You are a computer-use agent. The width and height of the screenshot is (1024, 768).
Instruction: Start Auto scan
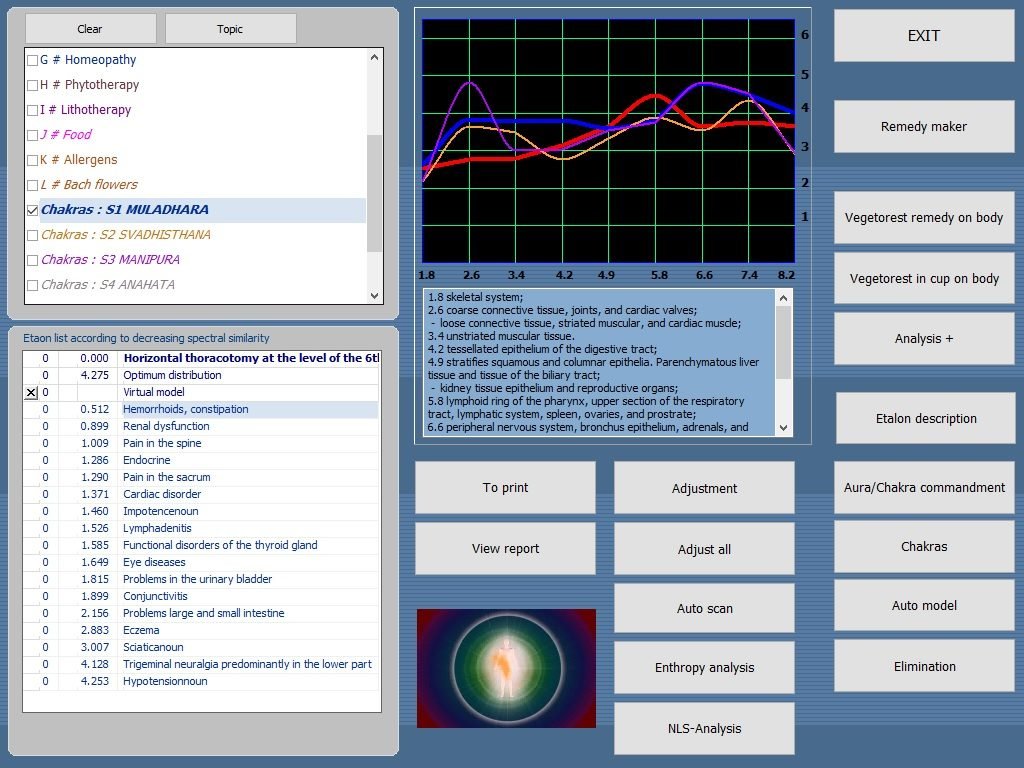(x=704, y=608)
